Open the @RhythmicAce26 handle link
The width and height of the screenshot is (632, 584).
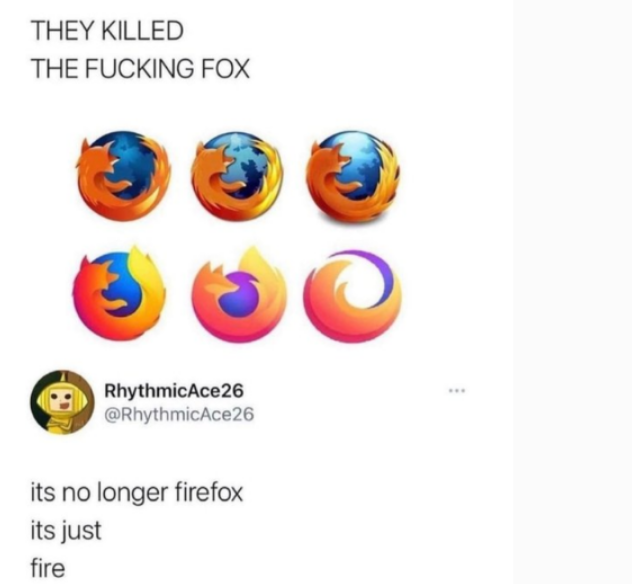(179, 414)
